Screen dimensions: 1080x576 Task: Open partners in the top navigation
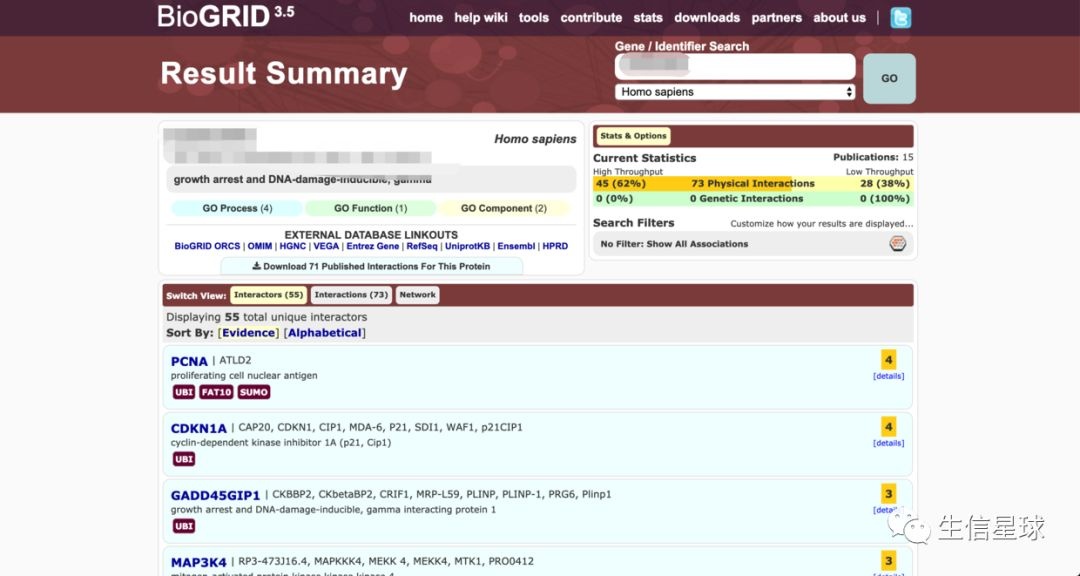pos(776,18)
